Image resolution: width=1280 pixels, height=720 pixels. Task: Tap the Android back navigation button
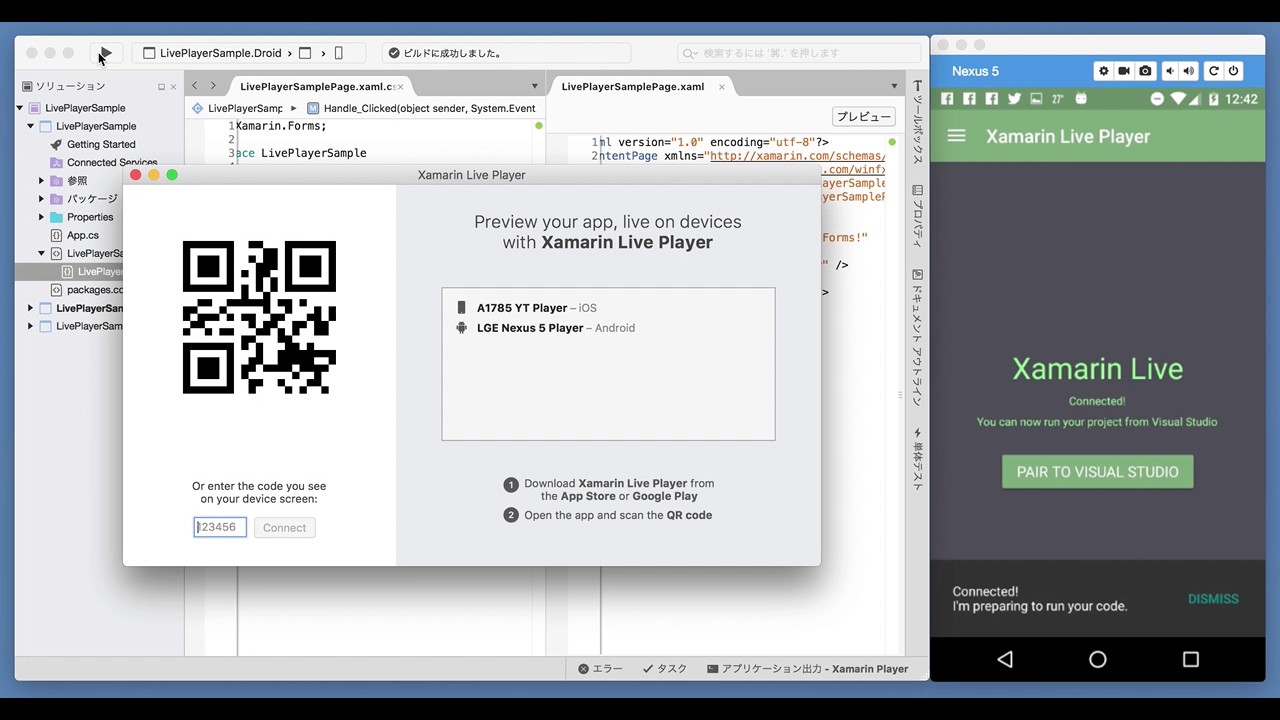1005,659
